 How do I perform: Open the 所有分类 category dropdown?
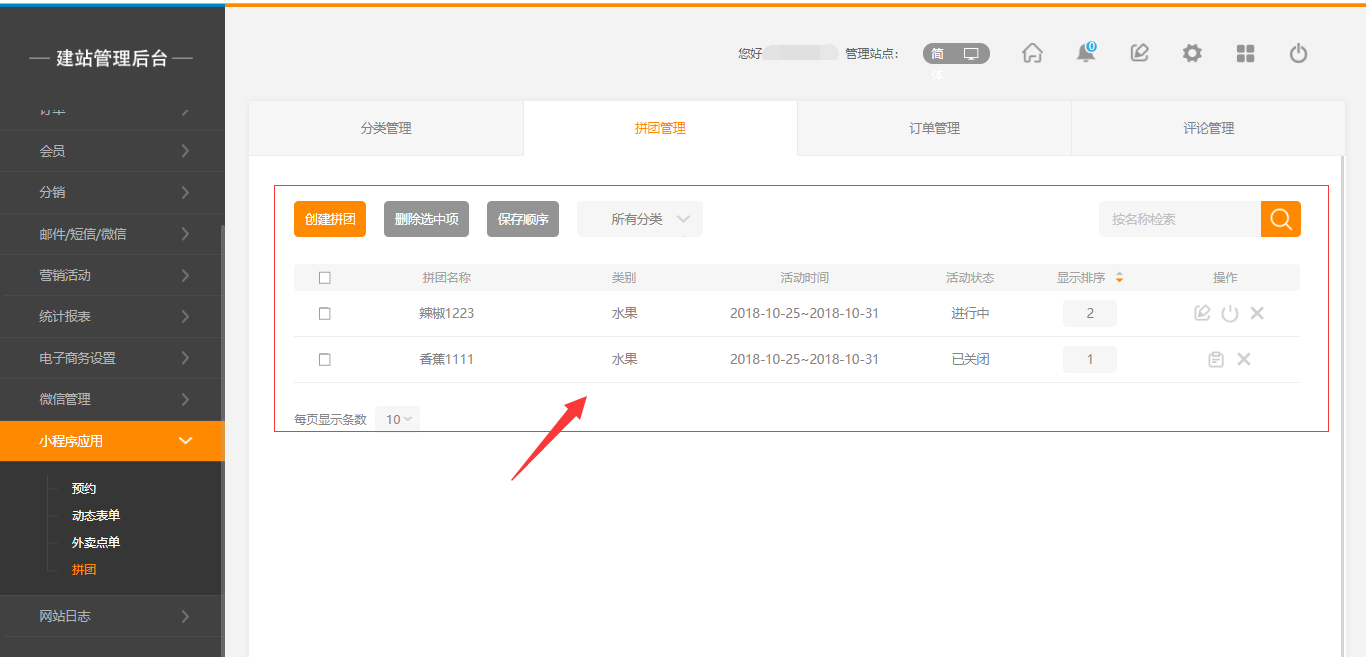click(640, 219)
